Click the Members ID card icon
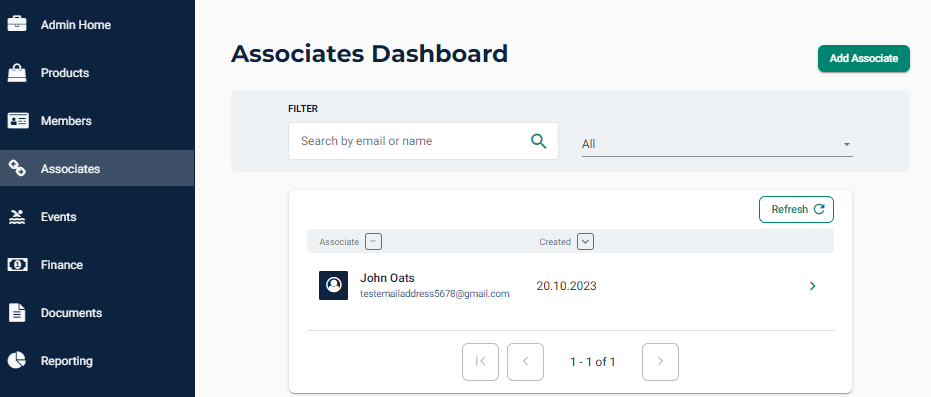This screenshot has height=397, width=931. coord(17,120)
